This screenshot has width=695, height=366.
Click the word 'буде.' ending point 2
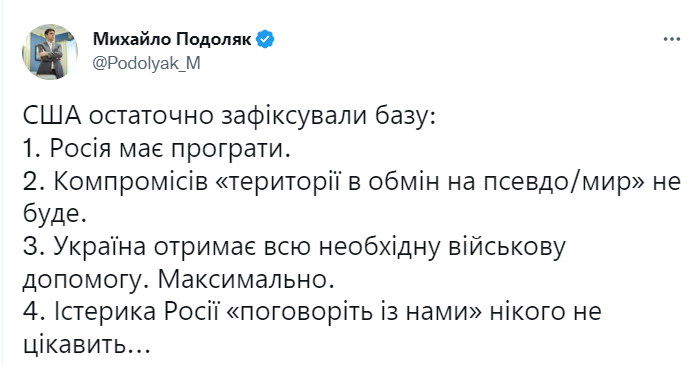(x=54, y=214)
